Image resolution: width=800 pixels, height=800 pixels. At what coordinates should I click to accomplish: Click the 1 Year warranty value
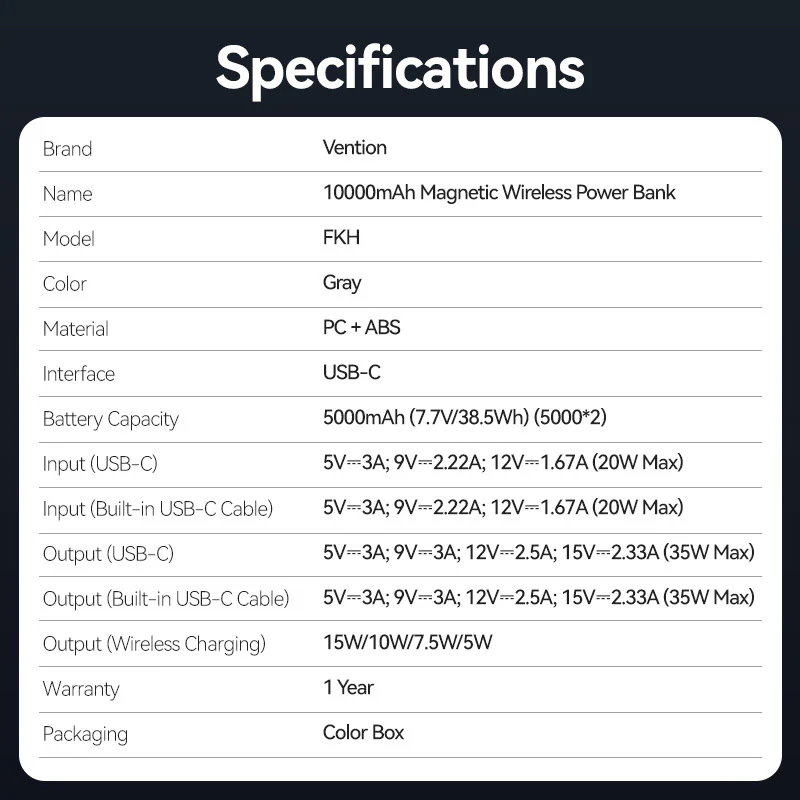pyautogui.click(x=348, y=688)
